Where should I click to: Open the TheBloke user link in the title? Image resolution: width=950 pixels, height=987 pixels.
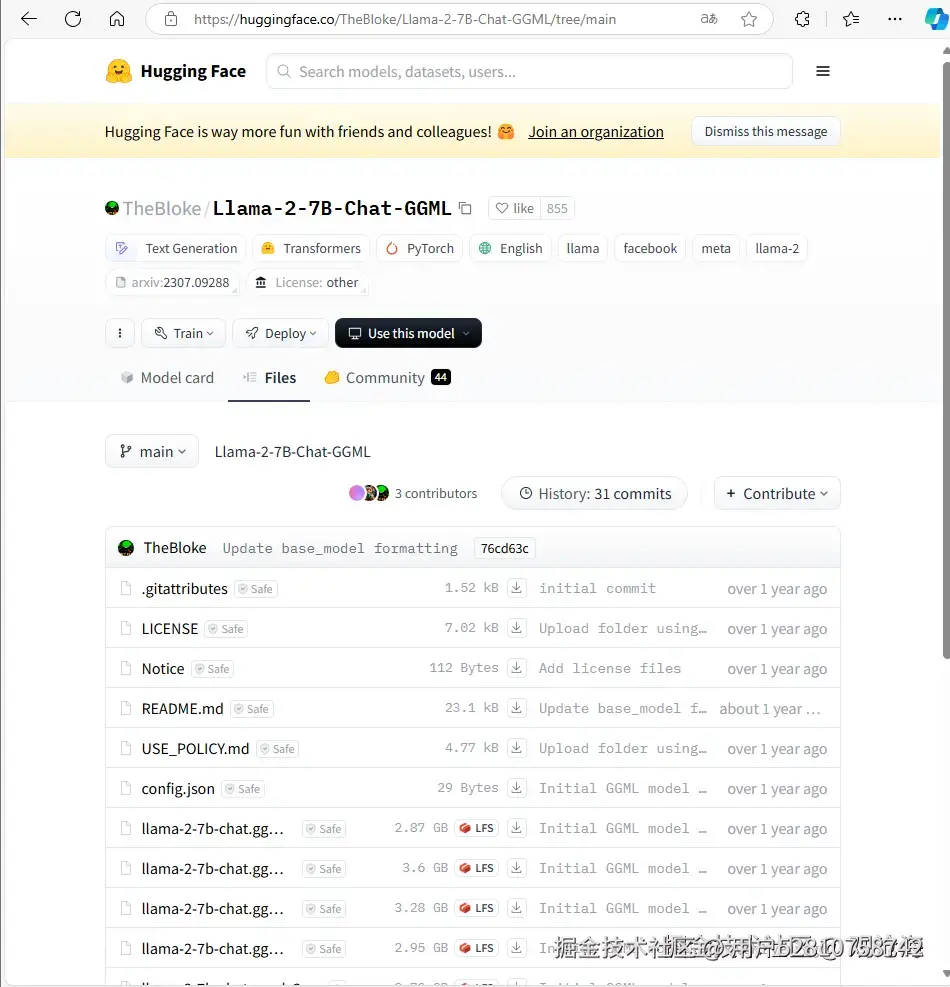coord(161,208)
